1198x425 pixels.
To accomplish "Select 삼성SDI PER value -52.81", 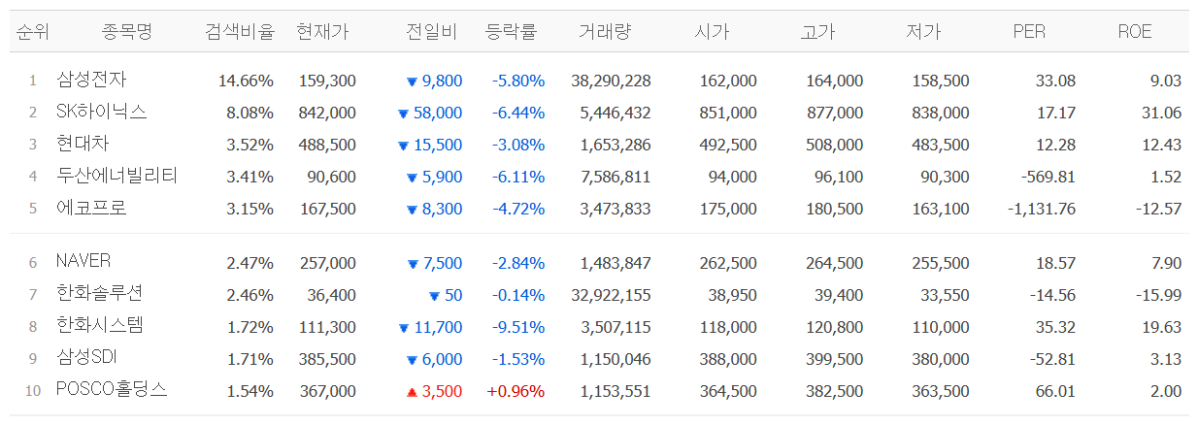I will click(x=1053, y=359).
